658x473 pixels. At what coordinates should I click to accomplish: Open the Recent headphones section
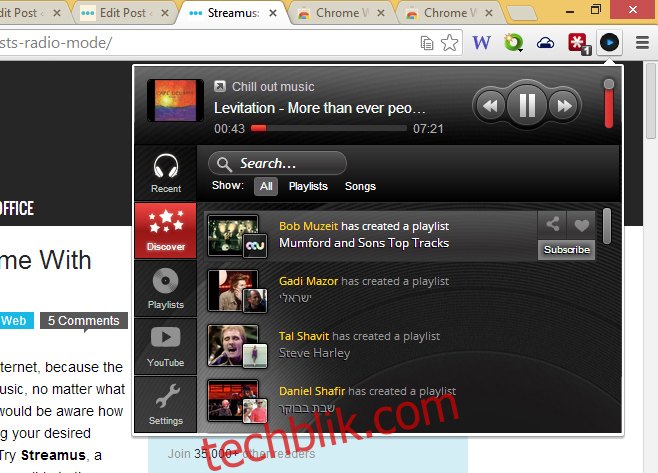(x=166, y=173)
